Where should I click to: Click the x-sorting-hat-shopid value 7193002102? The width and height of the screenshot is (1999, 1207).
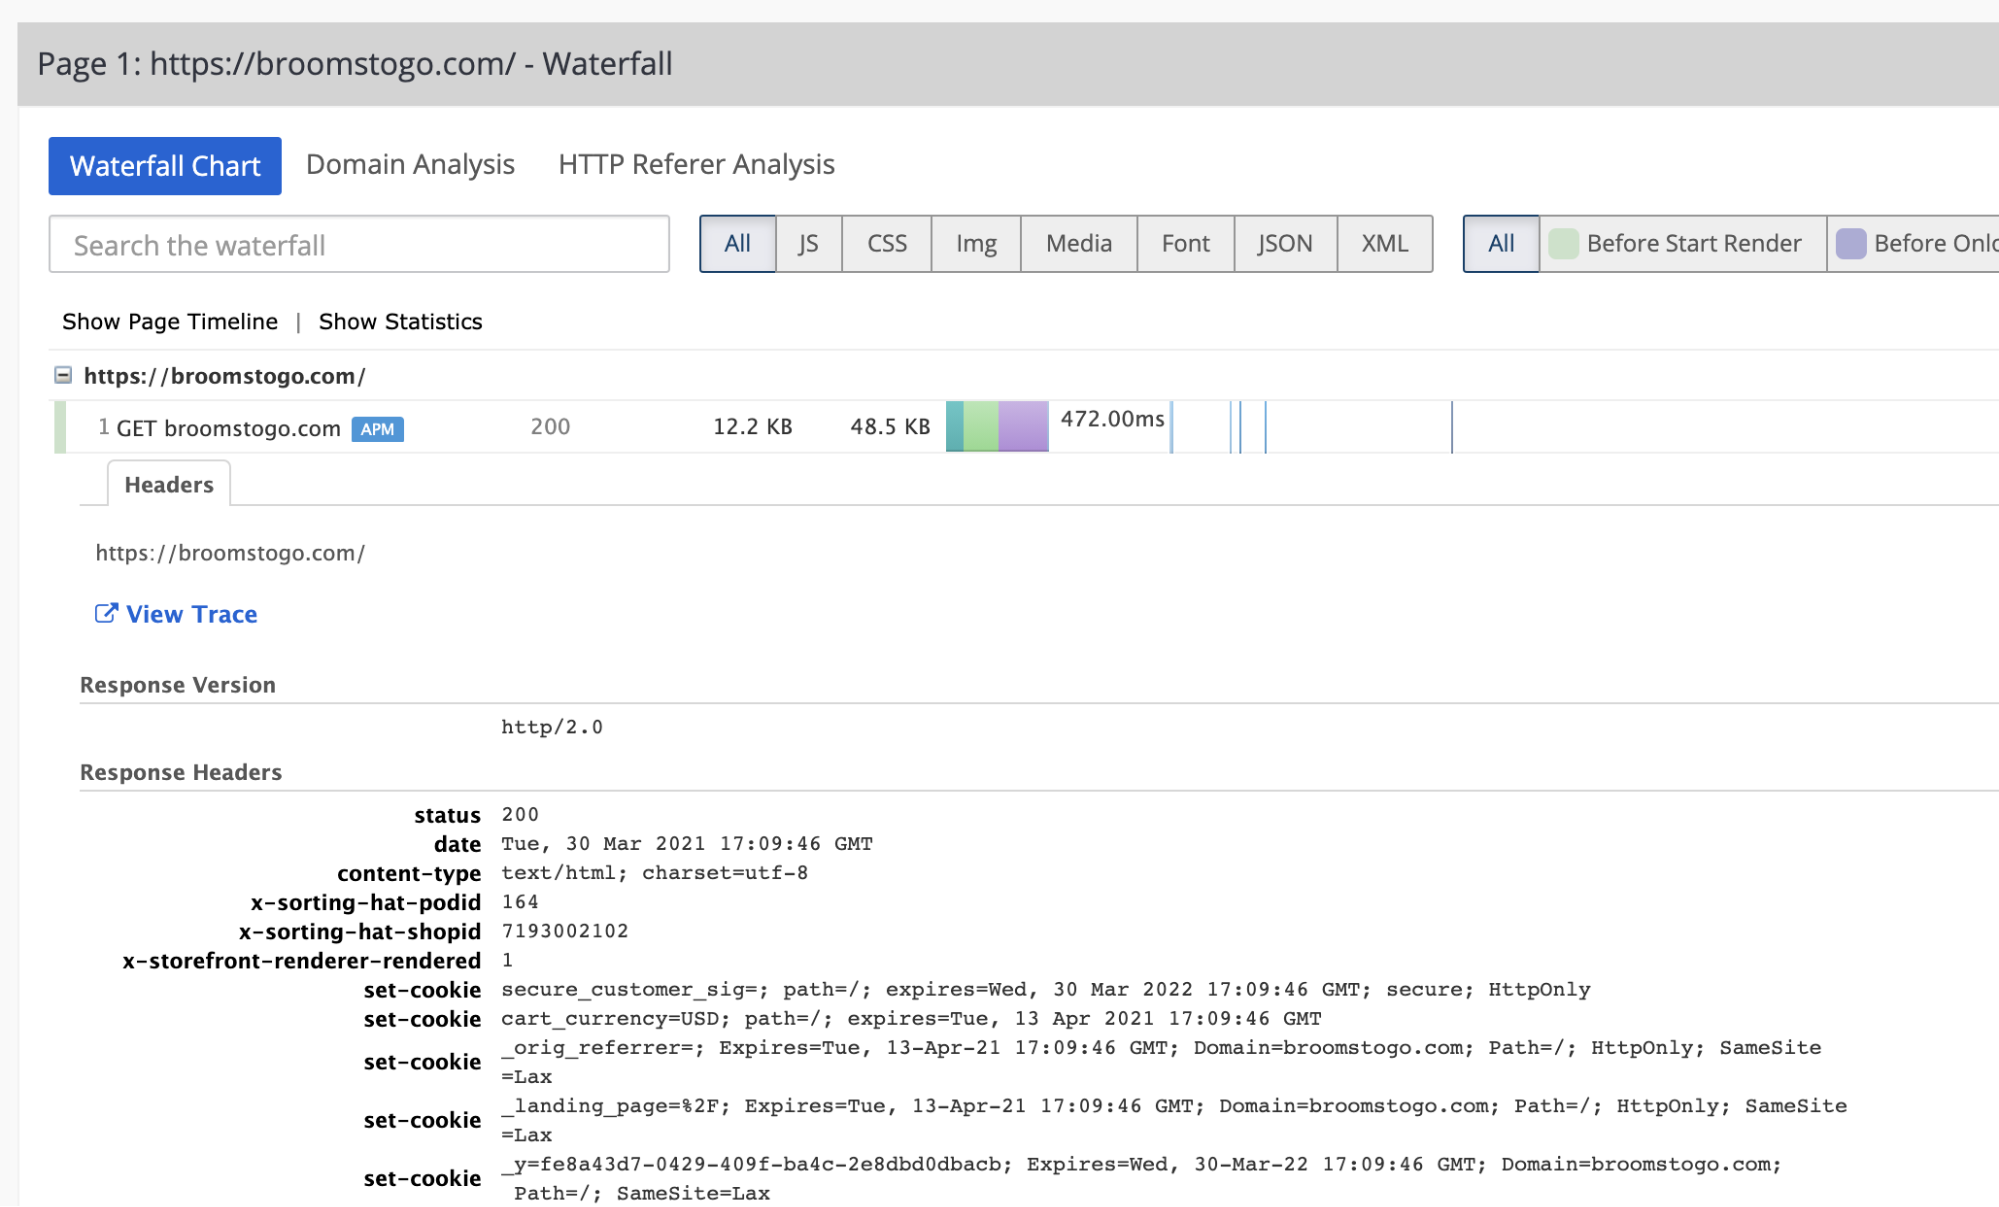[x=565, y=931]
